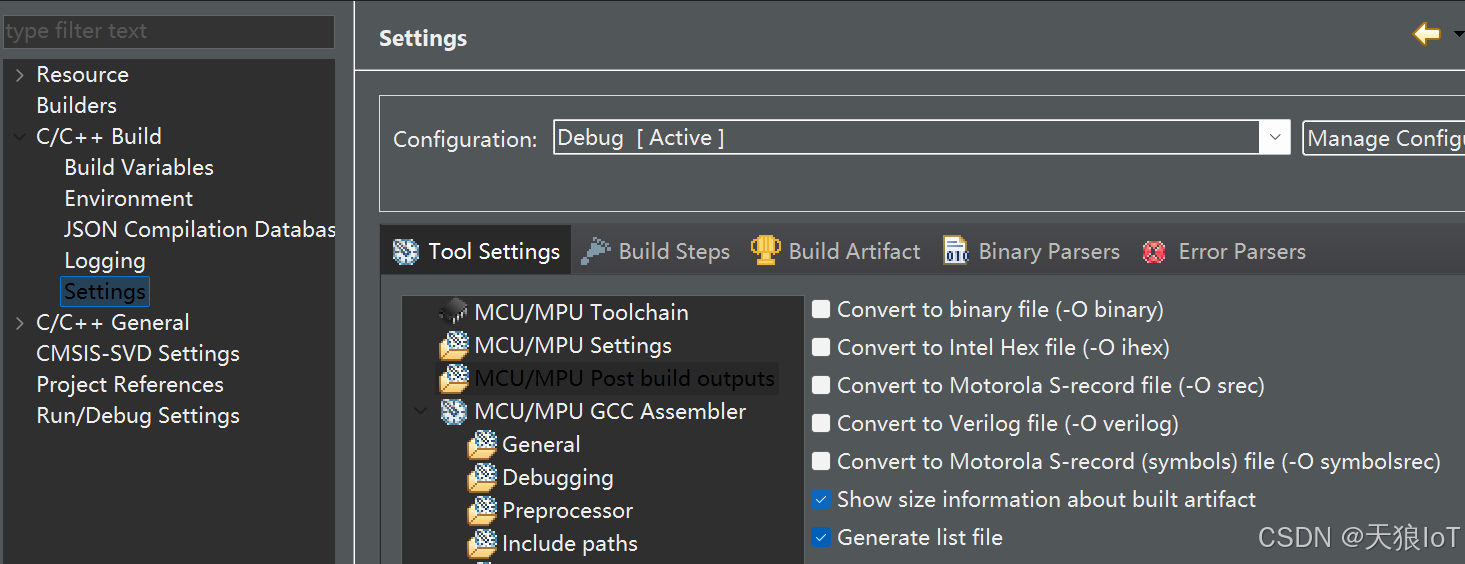This screenshot has width=1465, height=564.
Task: Click the MCU/MPU Toolchain chip icon
Action: [454, 312]
